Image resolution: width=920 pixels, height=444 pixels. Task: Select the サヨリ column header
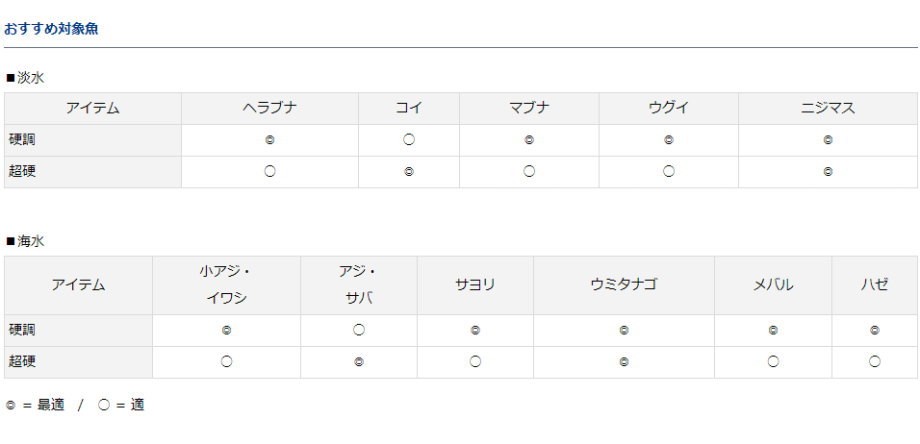click(475, 285)
